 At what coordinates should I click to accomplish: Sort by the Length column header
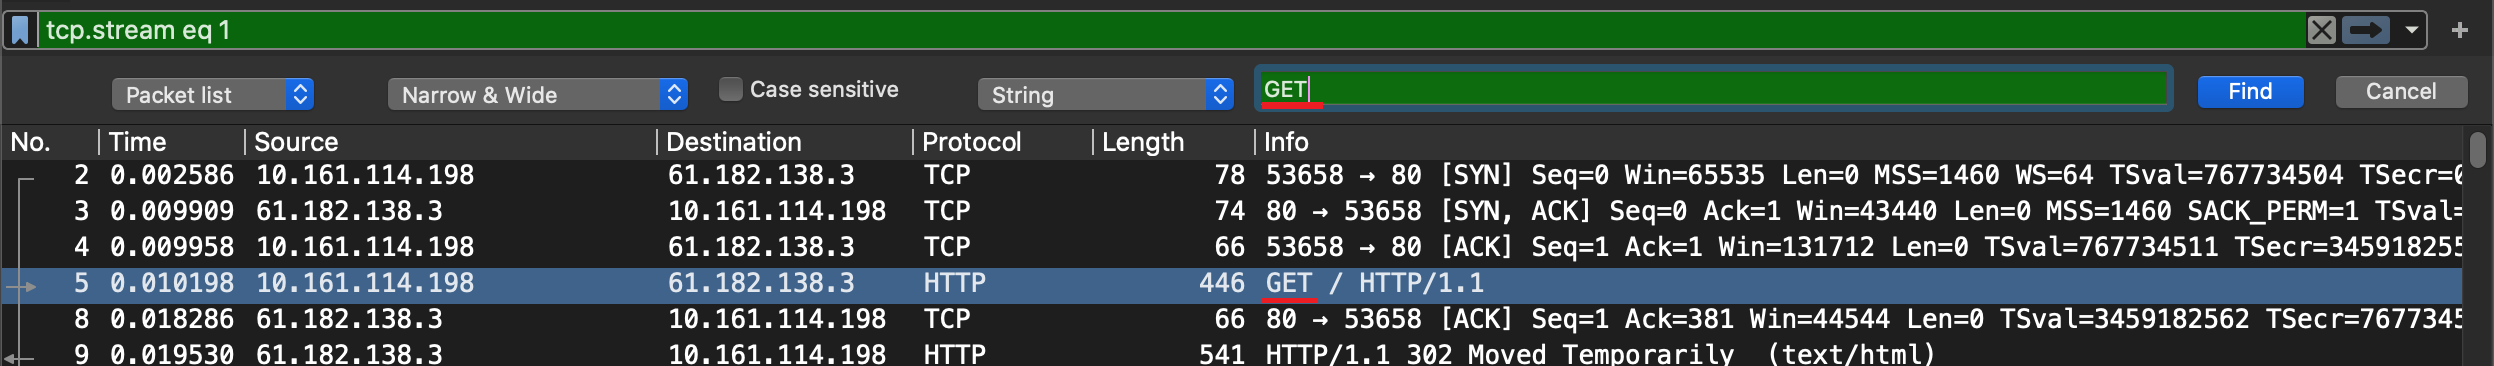click(x=1174, y=142)
